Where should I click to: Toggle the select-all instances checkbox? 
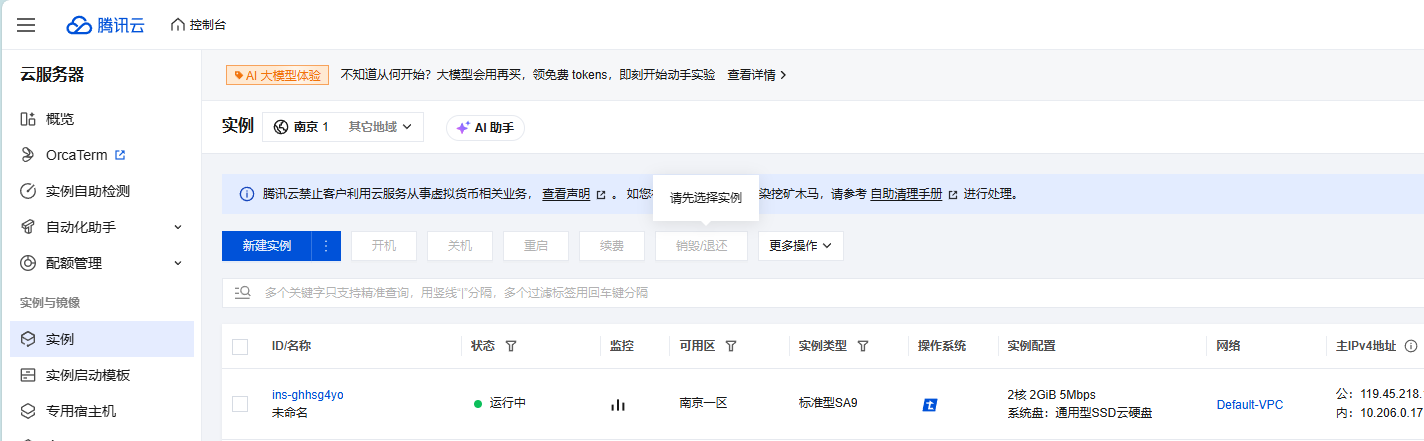tap(240, 347)
